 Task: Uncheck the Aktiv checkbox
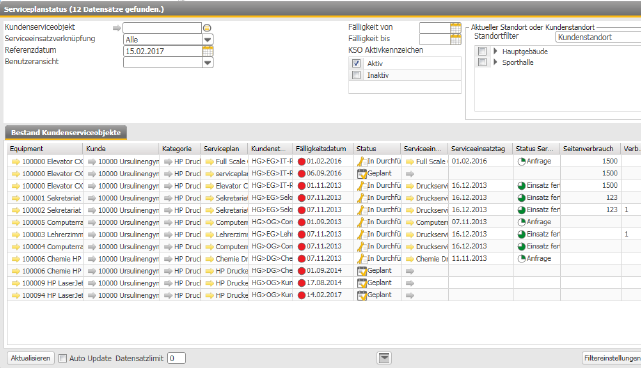click(x=356, y=63)
